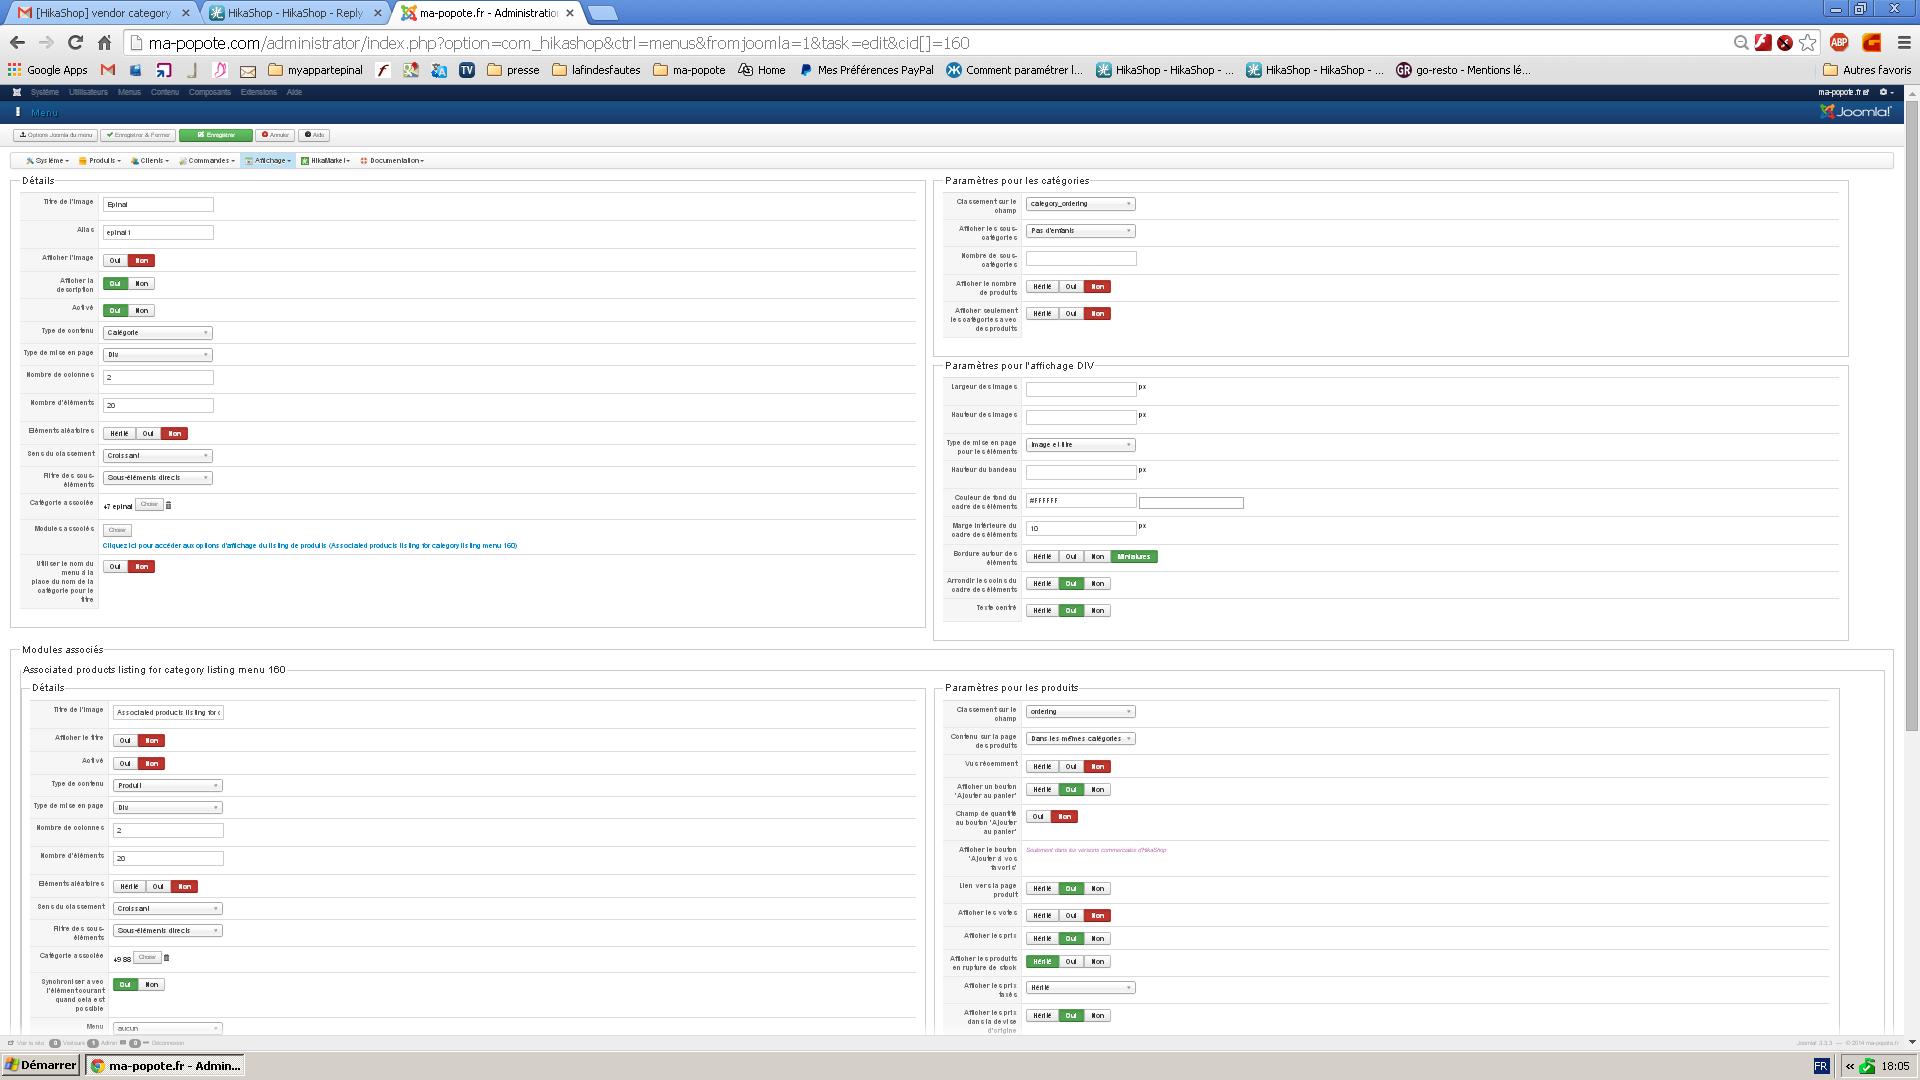This screenshot has height=1080, width=1920.
Task: Open the 'Type de contenu' Catégorie dropdown
Action: click(157, 332)
